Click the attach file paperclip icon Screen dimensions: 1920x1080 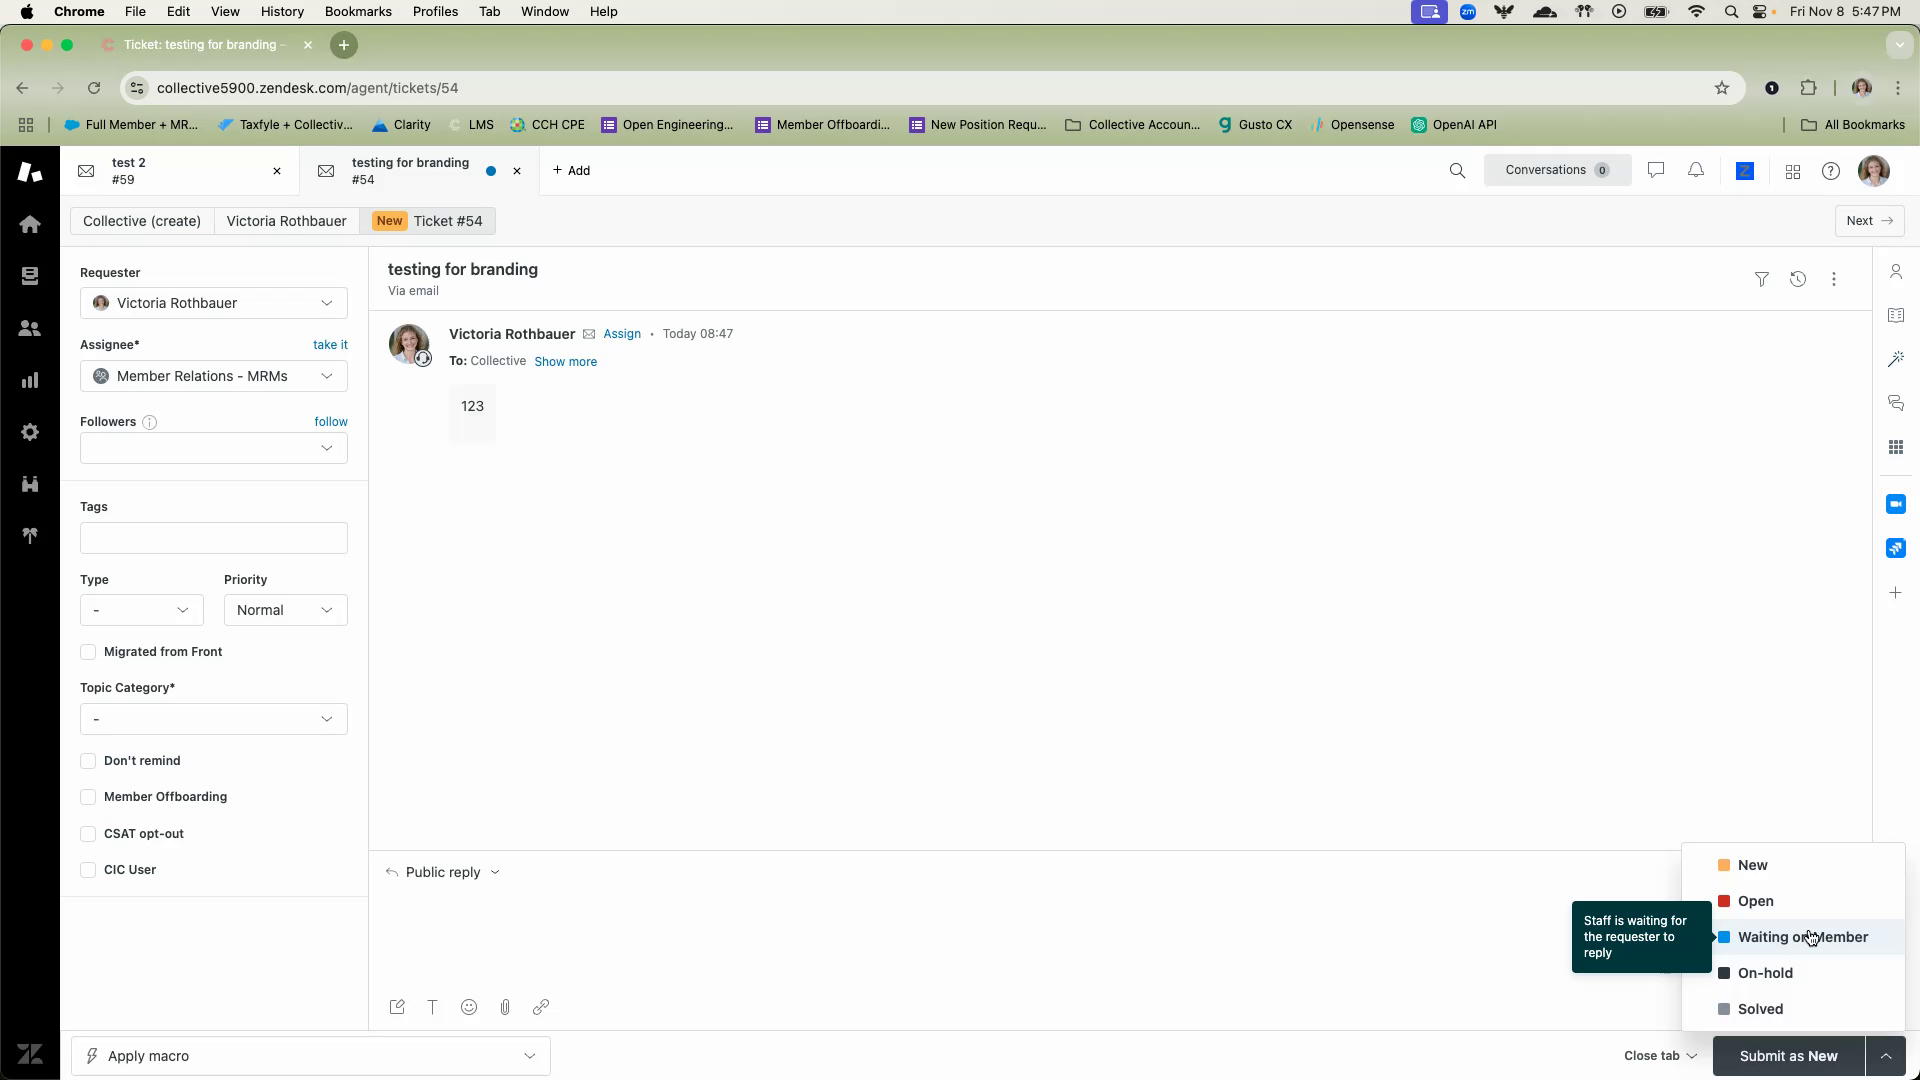click(505, 1007)
